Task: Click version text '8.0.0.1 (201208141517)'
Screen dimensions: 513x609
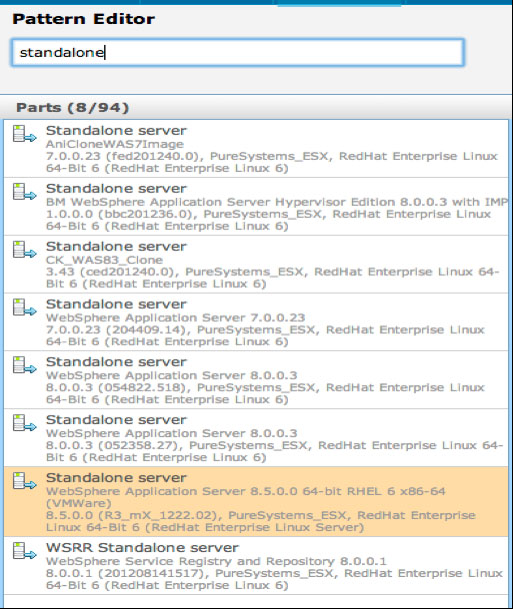Action: pyautogui.click(x=127, y=573)
